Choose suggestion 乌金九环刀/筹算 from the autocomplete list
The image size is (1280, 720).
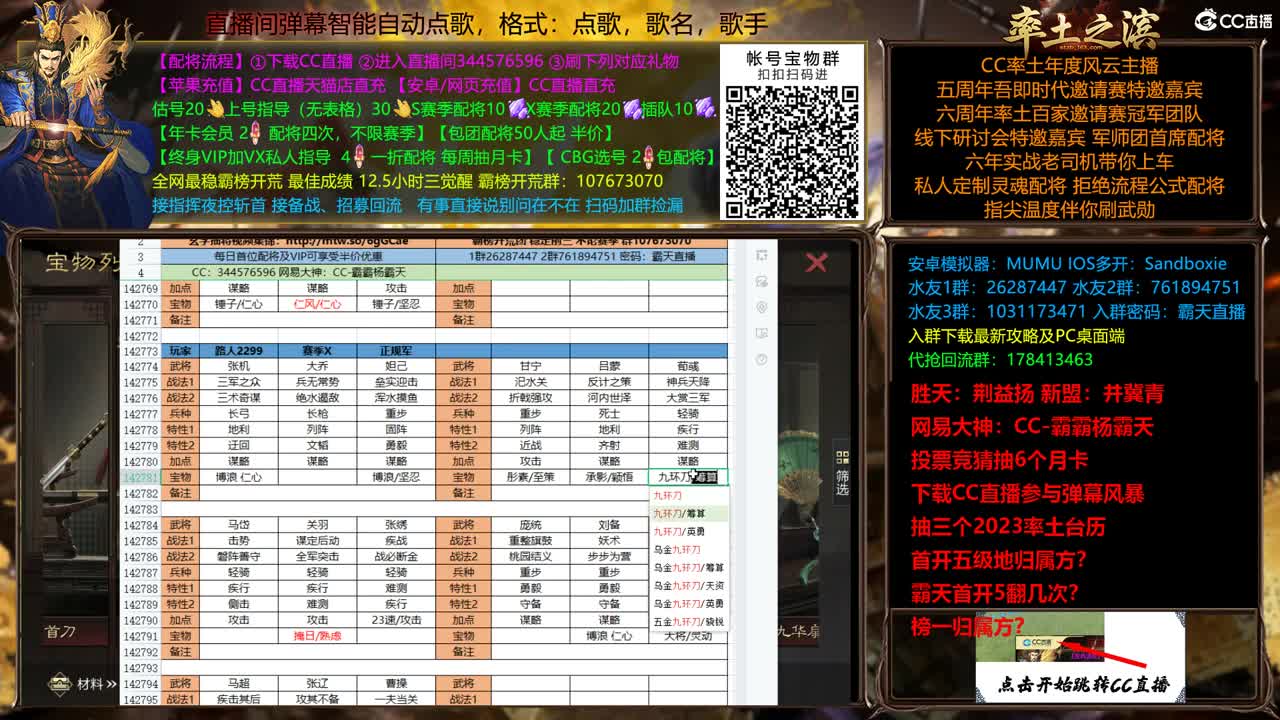[689, 567]
